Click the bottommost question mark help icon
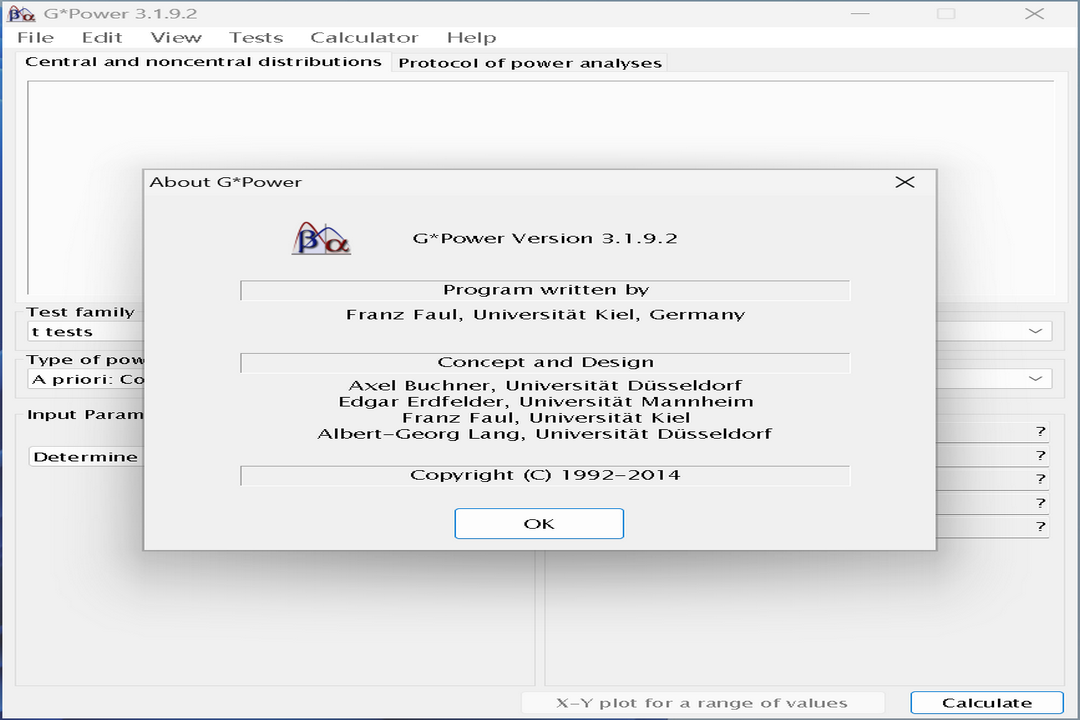This screenshot has height=720, width=1080. [1040, 526]
